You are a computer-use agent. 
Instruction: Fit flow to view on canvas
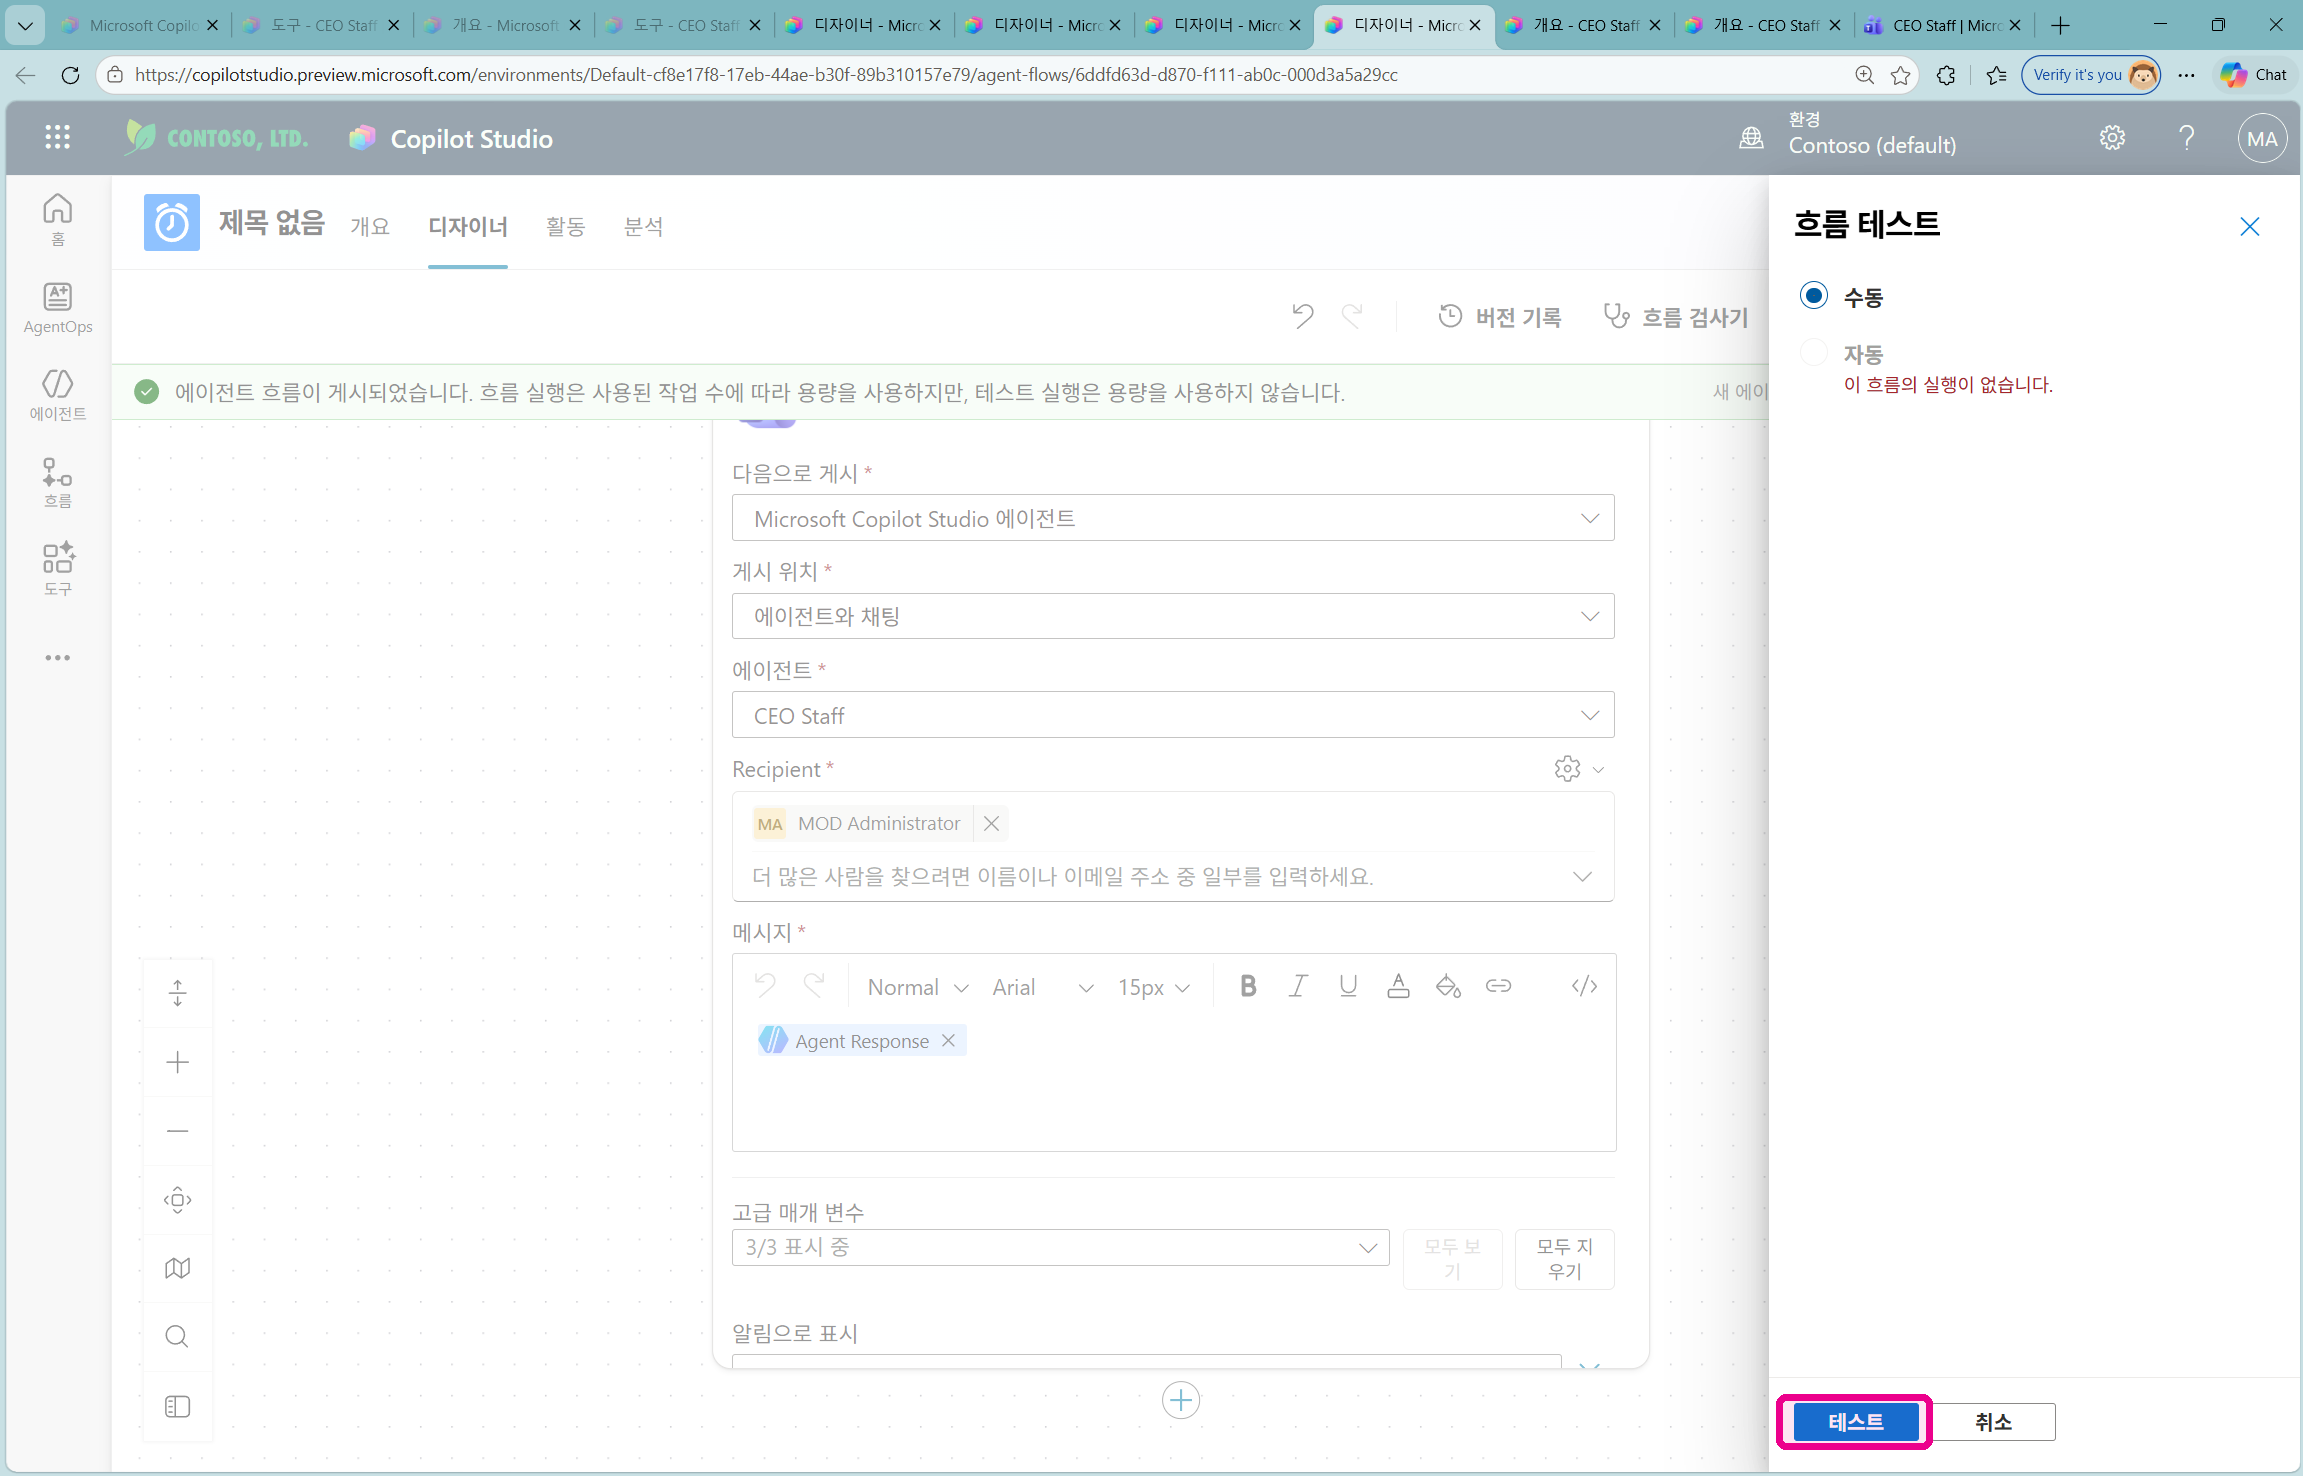pyautogui.click(x=177, y=1200)
